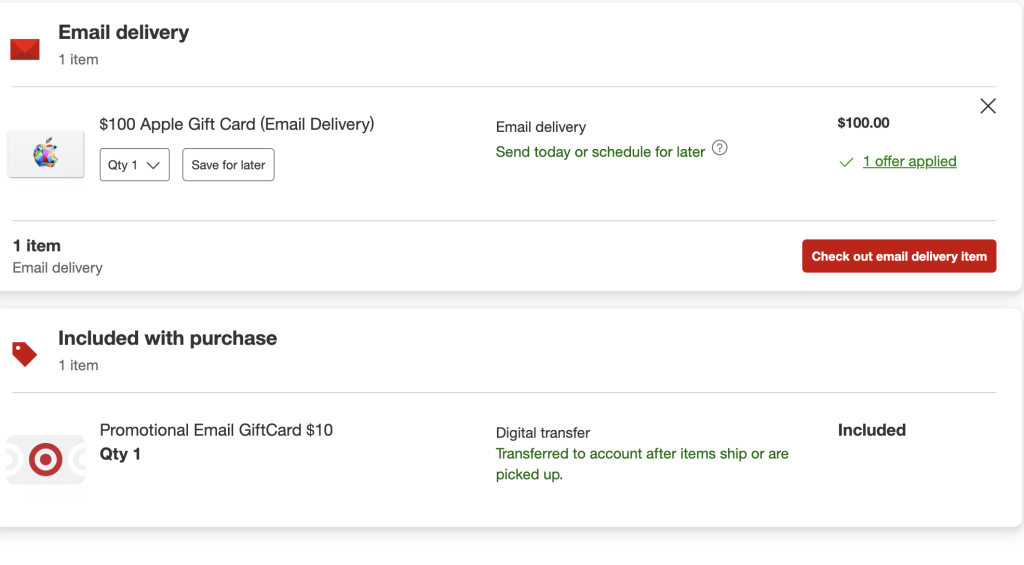This screenshot has width=1024, height=565.
Task: Click the question mark help icon
Action: [719, 148]
